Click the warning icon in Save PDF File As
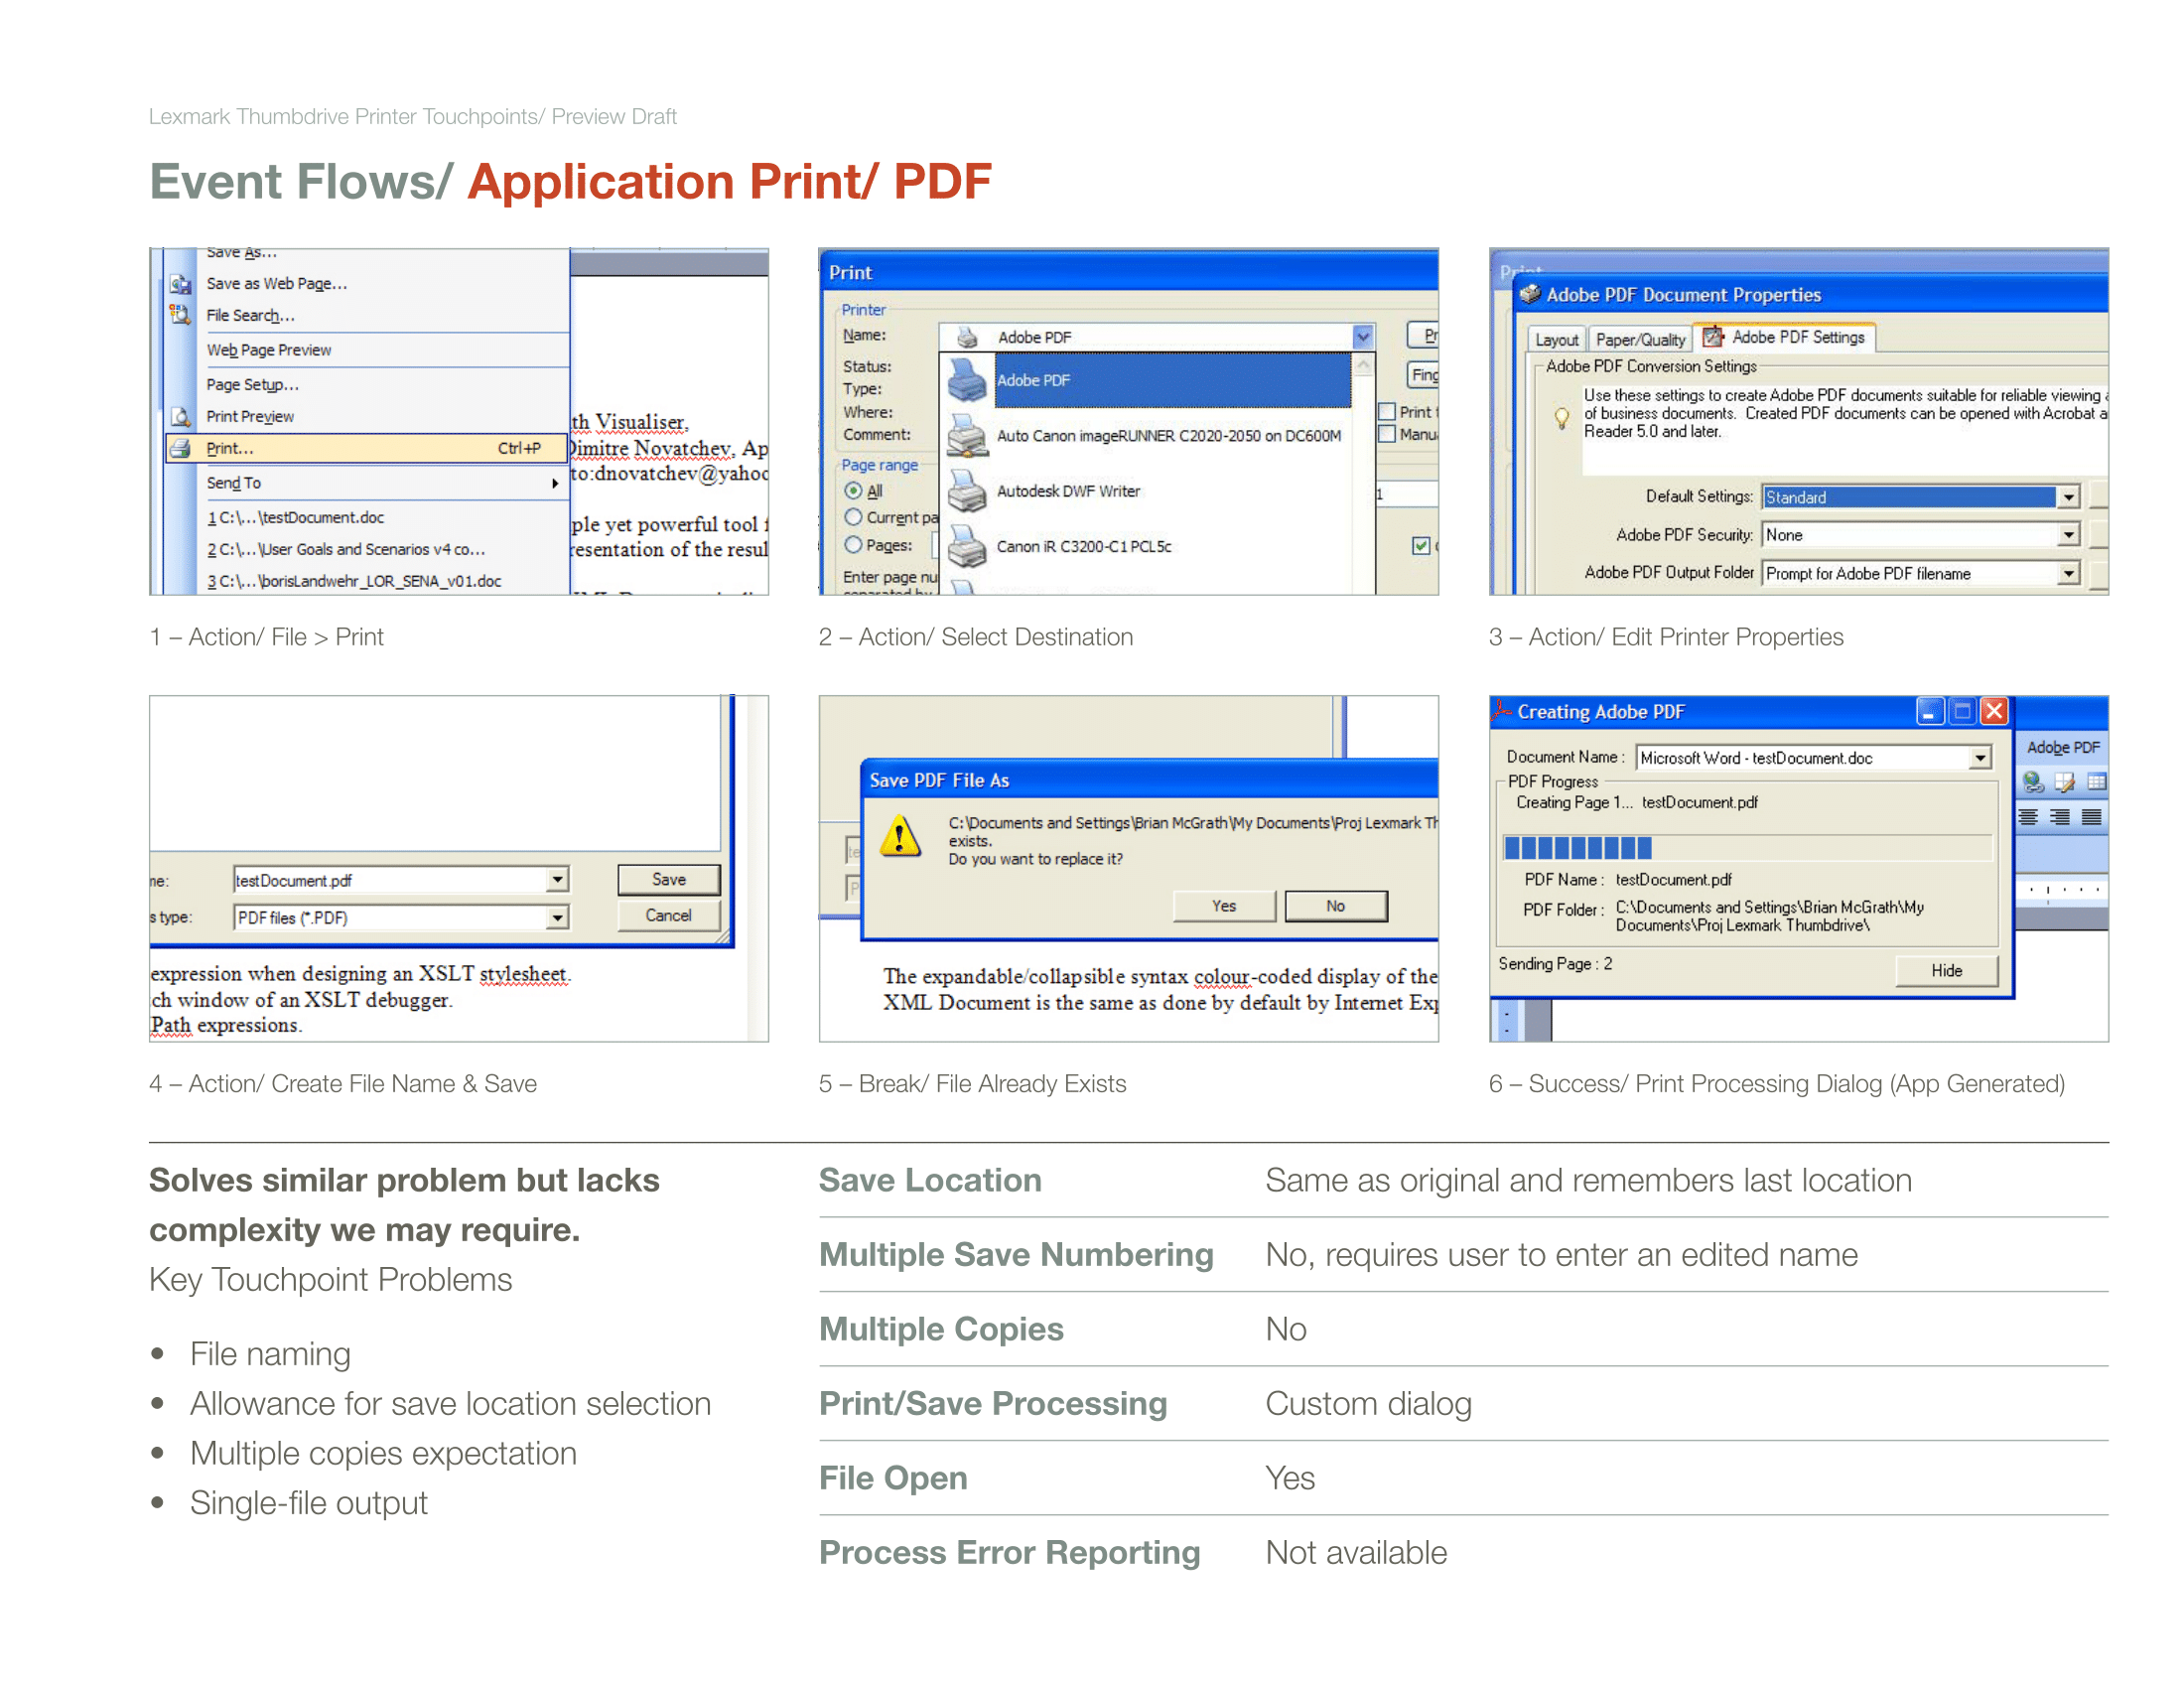 coord(901,836)
